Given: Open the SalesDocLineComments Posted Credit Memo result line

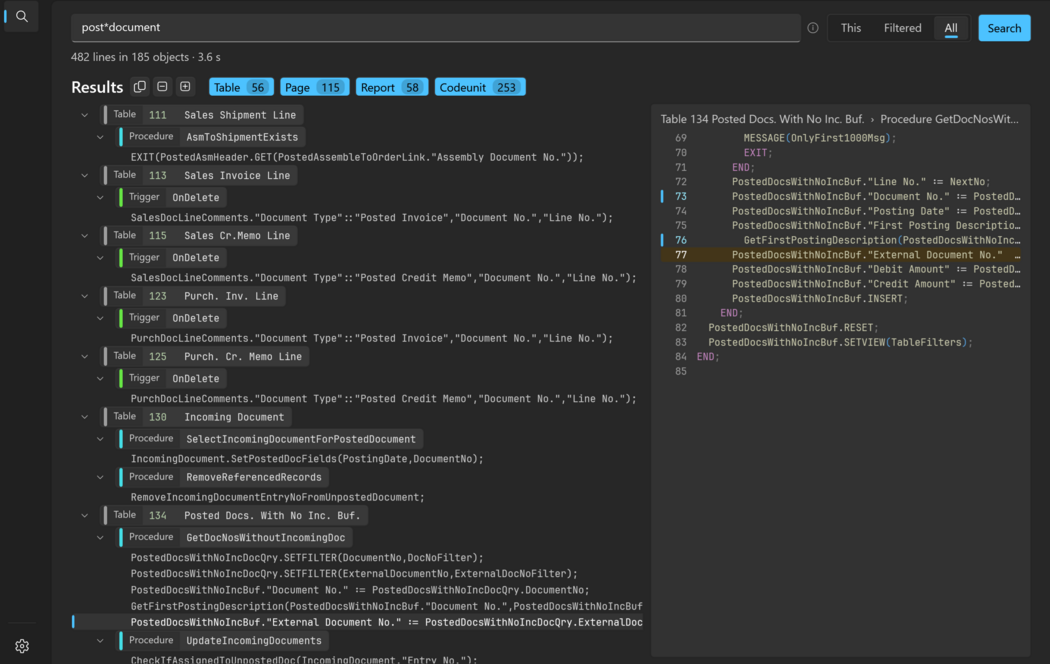Looking at the screenshot, I should [x=384, y=278].
